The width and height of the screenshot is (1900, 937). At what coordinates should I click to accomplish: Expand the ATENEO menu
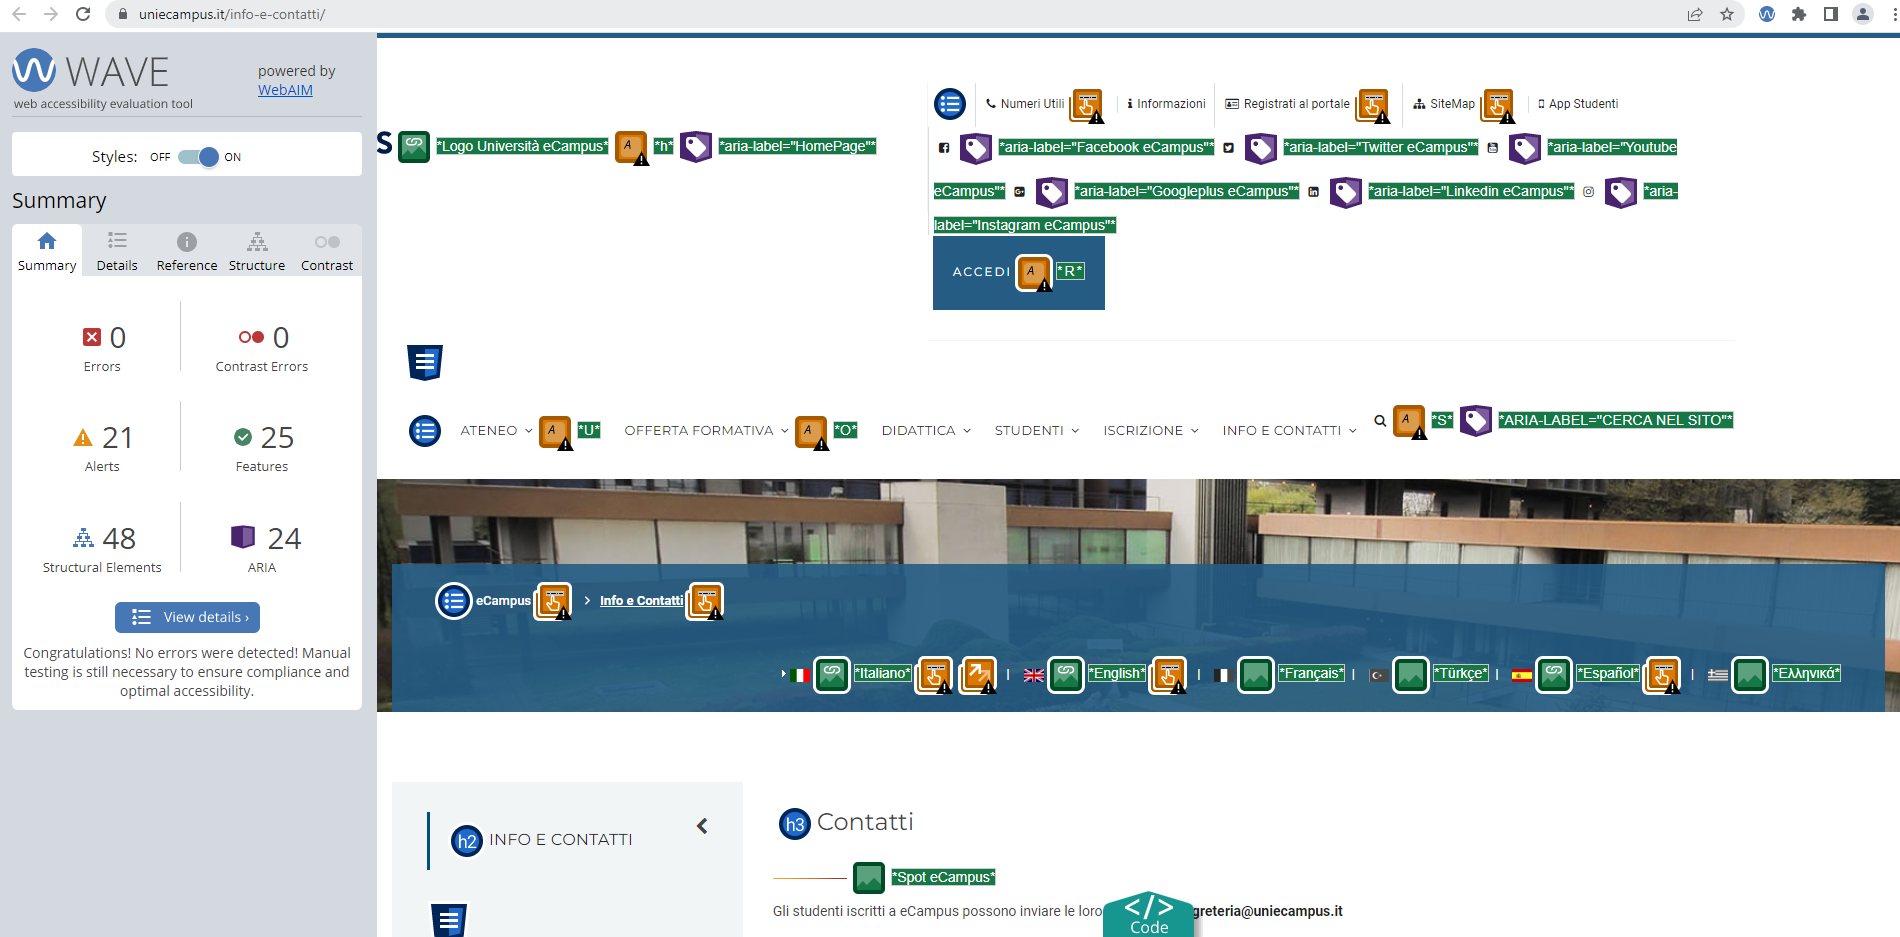coord(496,431)
